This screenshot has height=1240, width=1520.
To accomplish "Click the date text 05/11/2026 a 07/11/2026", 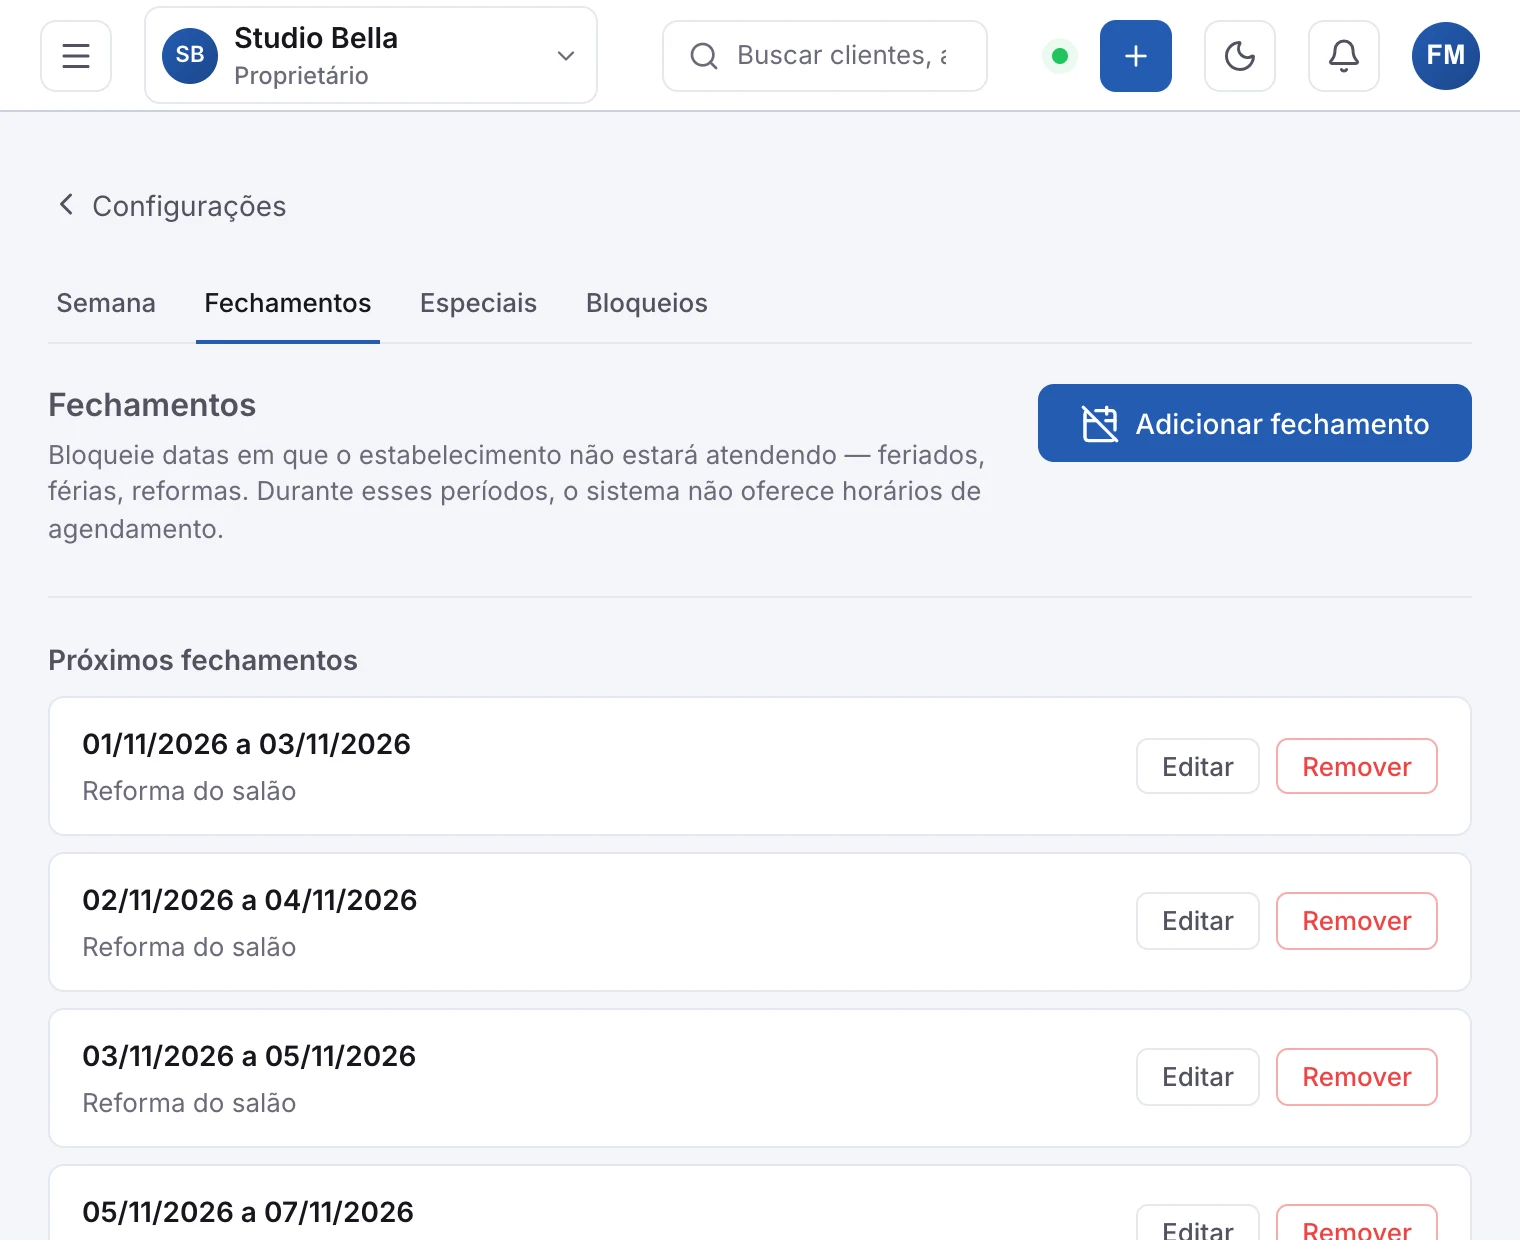I will click(x=248, y=1212).
